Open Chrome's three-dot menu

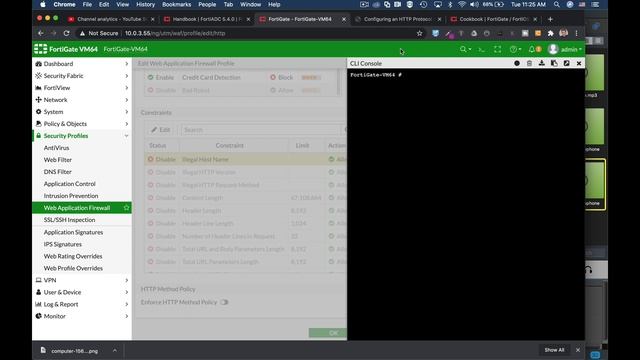click(x=576, y=33)
